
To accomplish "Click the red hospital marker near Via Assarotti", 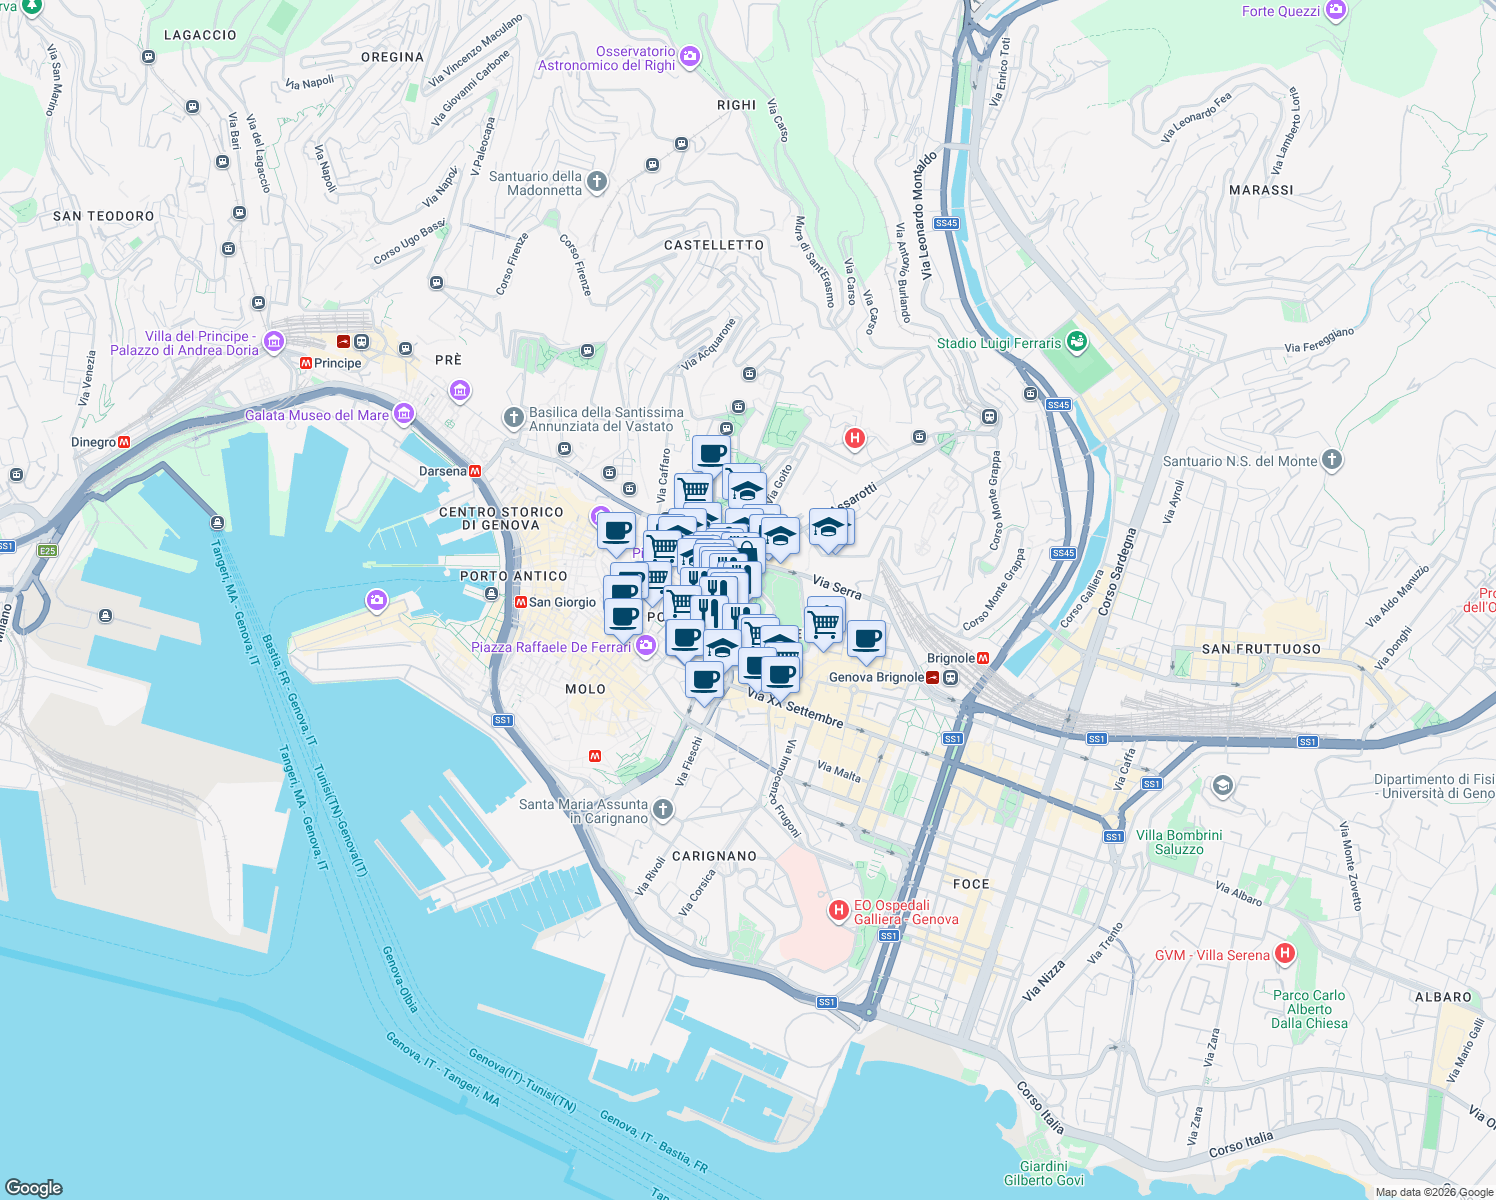I will pos(854,438).
